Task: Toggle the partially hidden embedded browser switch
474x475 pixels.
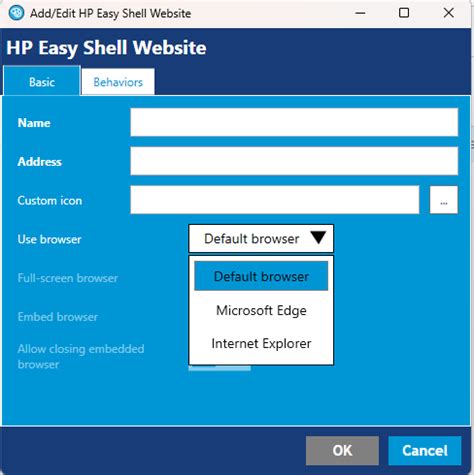Action: click(219, 368)
